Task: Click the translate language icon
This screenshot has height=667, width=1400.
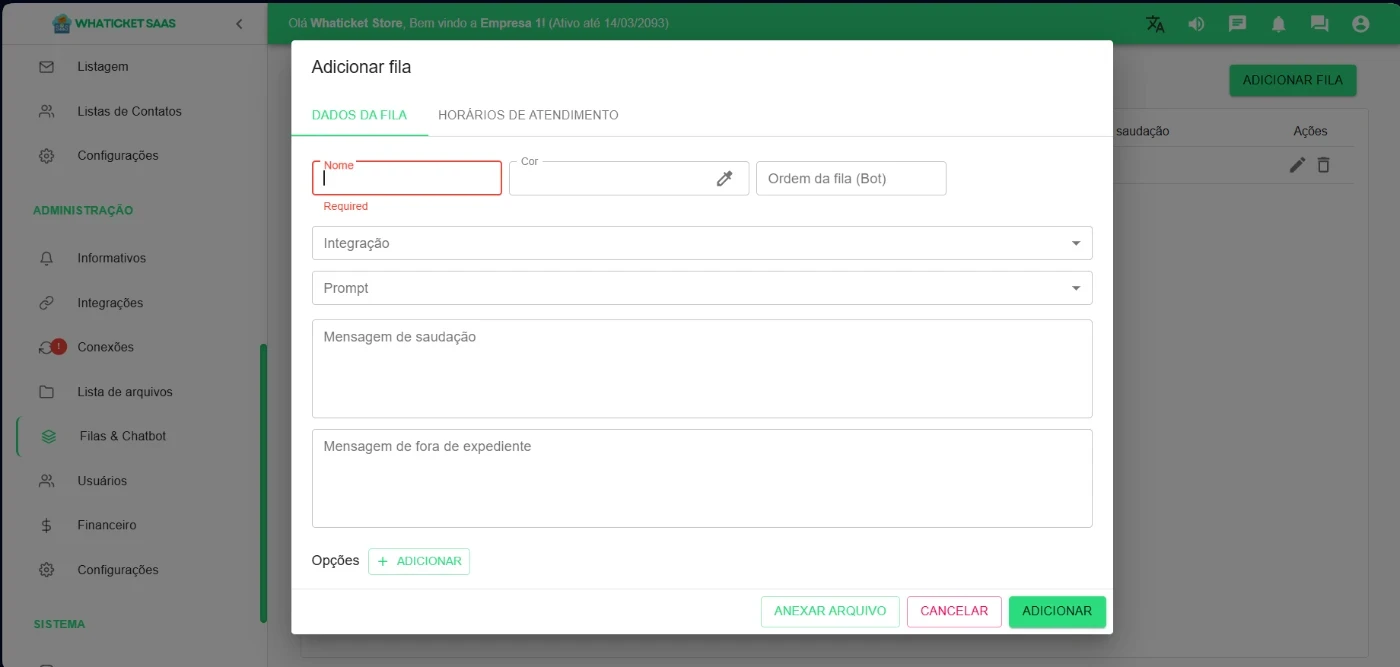Action: tap(1155, 24)
